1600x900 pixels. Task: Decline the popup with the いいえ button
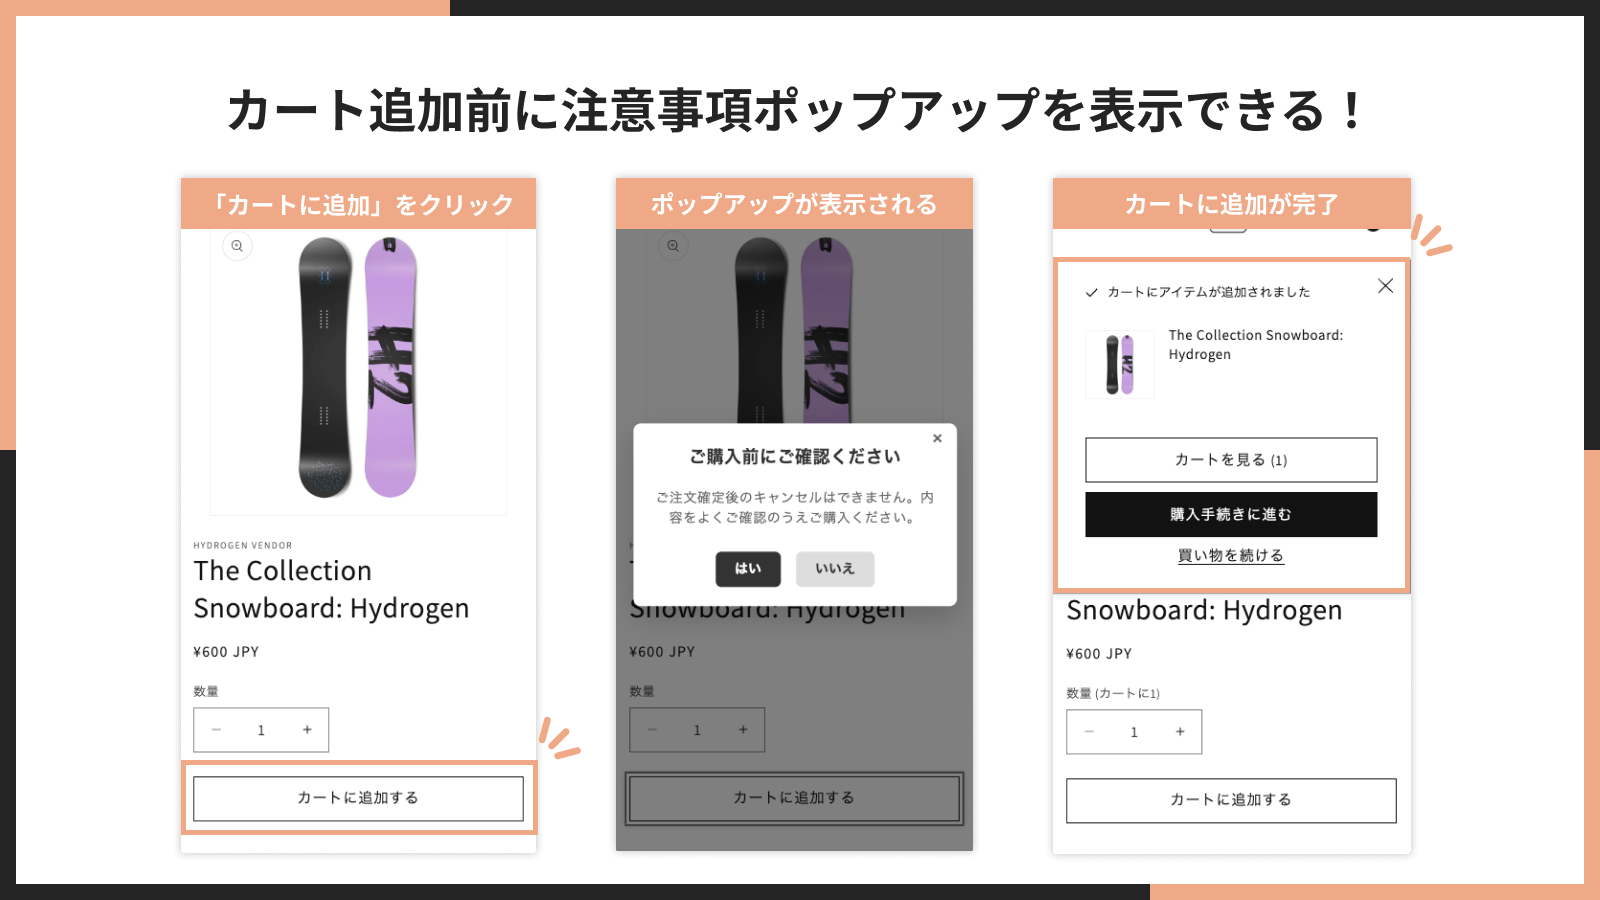tap(835, 569)
